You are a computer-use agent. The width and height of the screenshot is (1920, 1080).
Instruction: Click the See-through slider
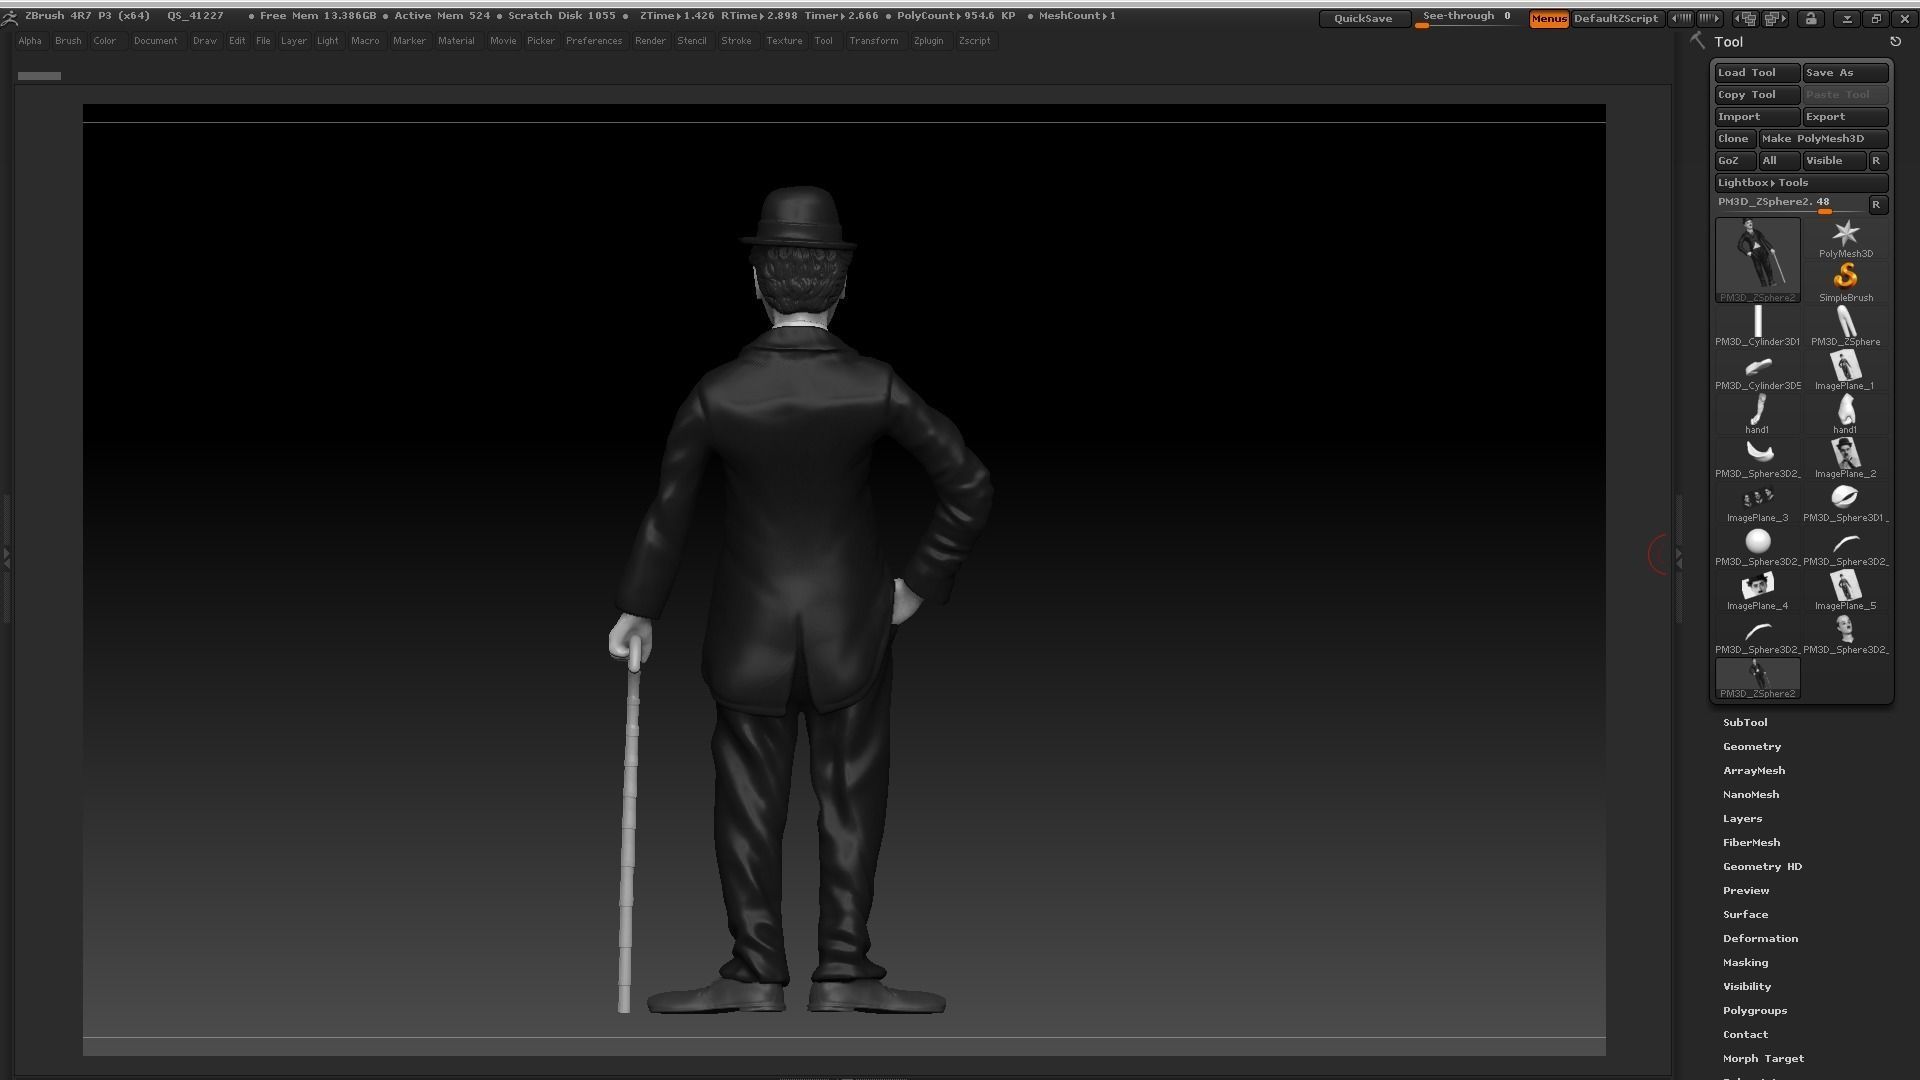(1467, 18)
